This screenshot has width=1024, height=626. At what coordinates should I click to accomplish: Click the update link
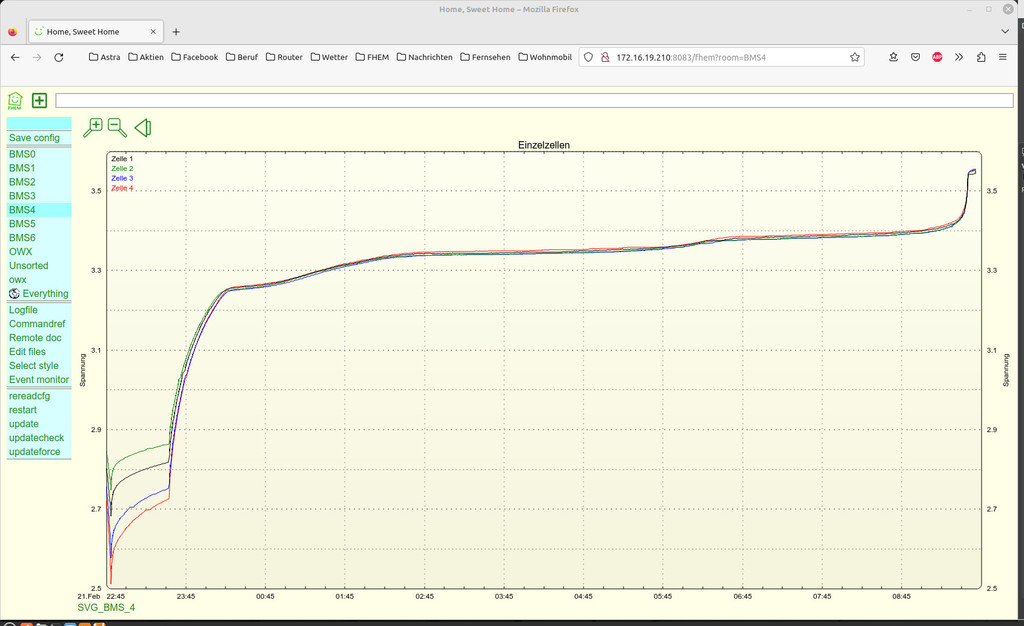(x=24, y=424)
